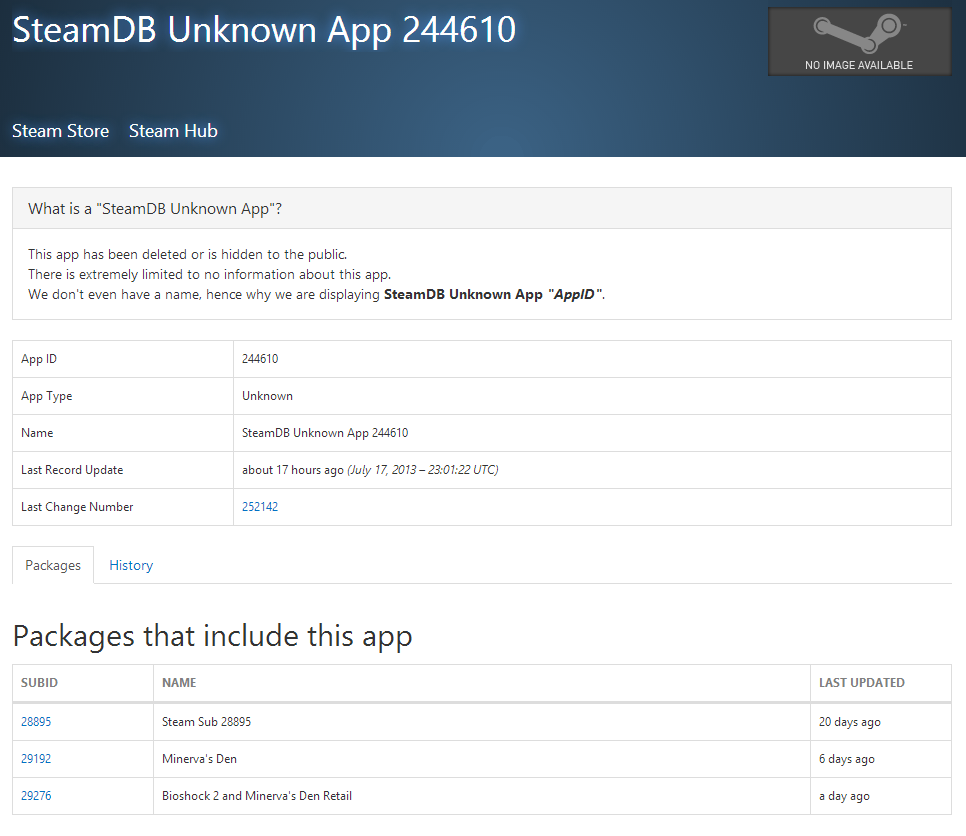Open package SubID 29192
This screenshot has width=966, height=836.
tap(36, 759)
